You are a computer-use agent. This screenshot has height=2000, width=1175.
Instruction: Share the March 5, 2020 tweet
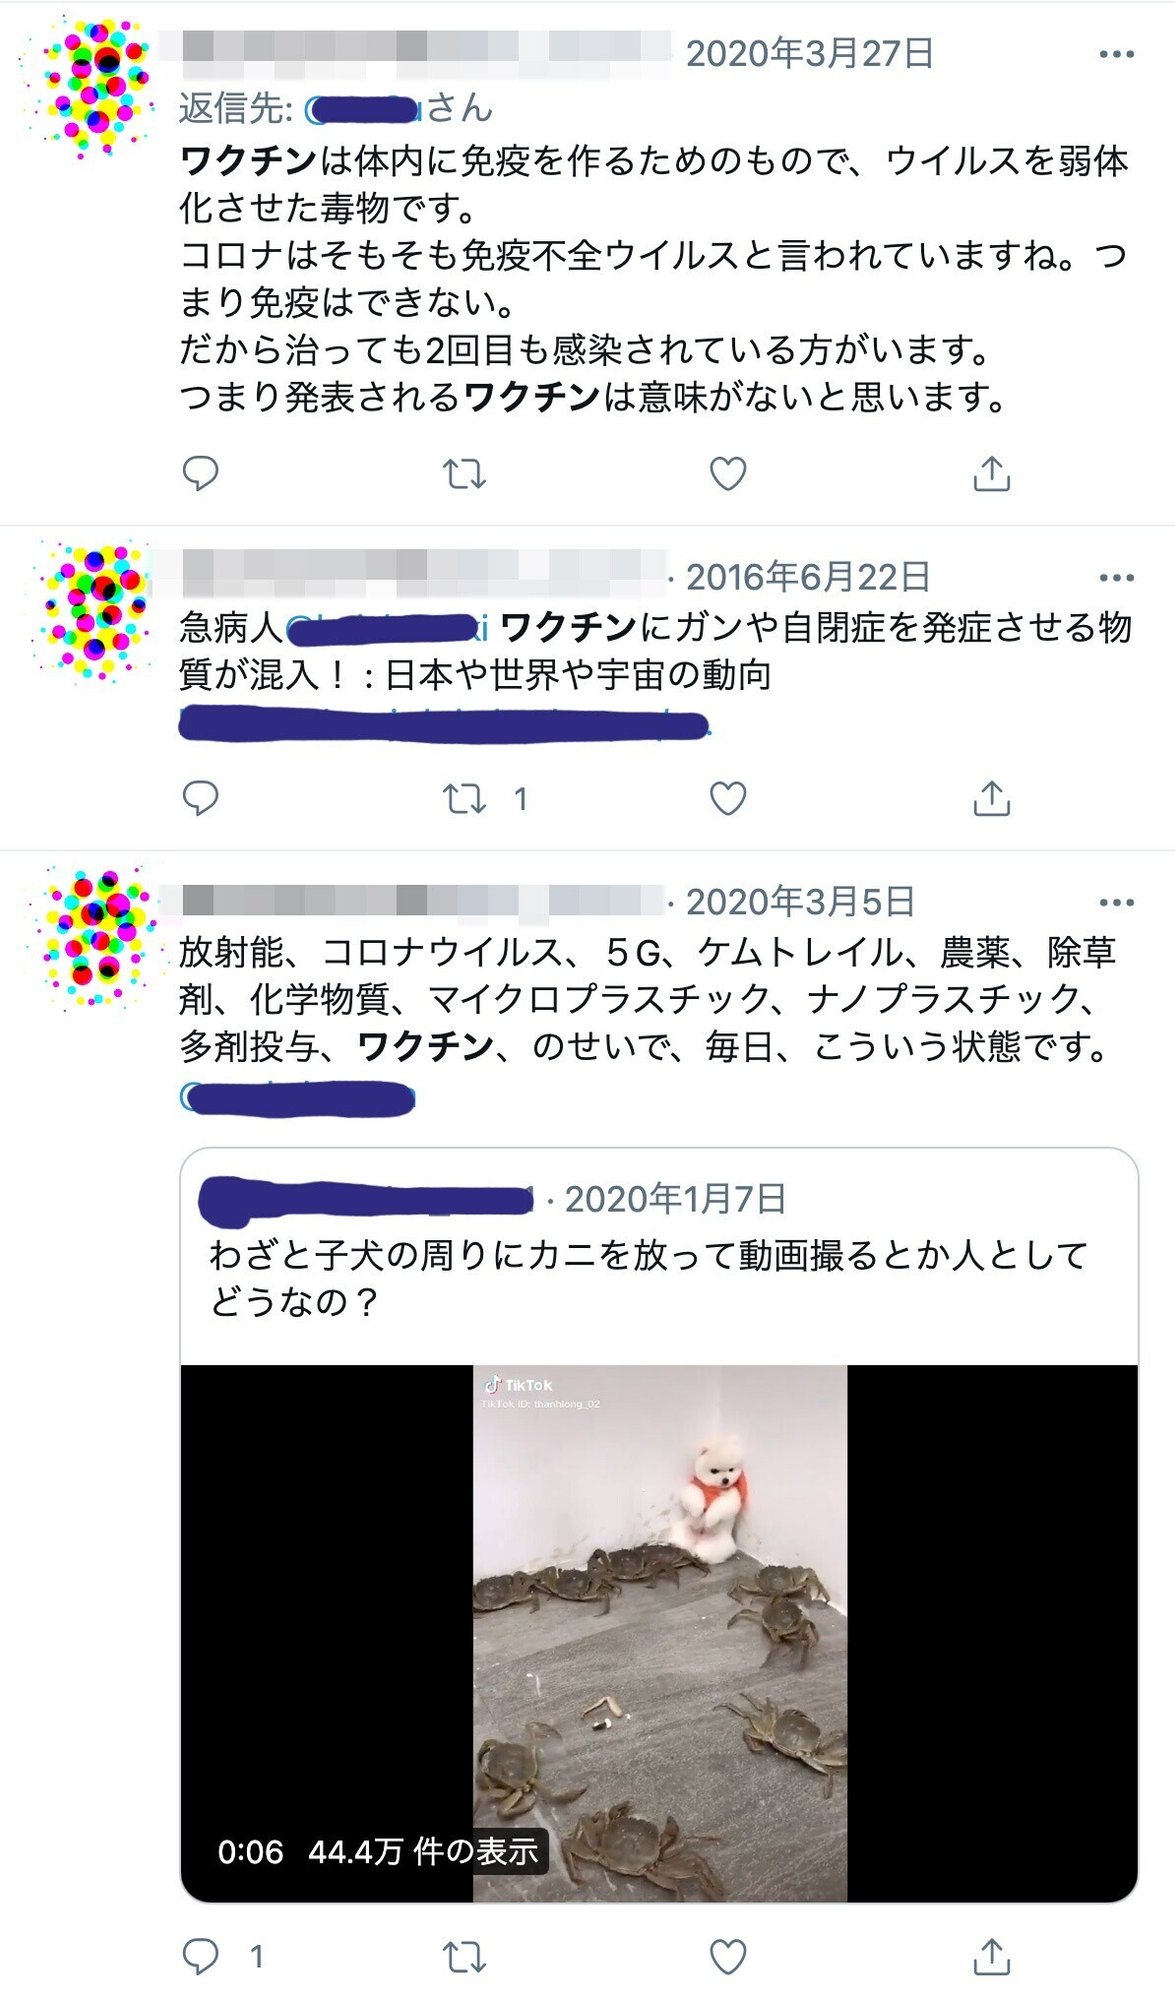point(991,1956)
